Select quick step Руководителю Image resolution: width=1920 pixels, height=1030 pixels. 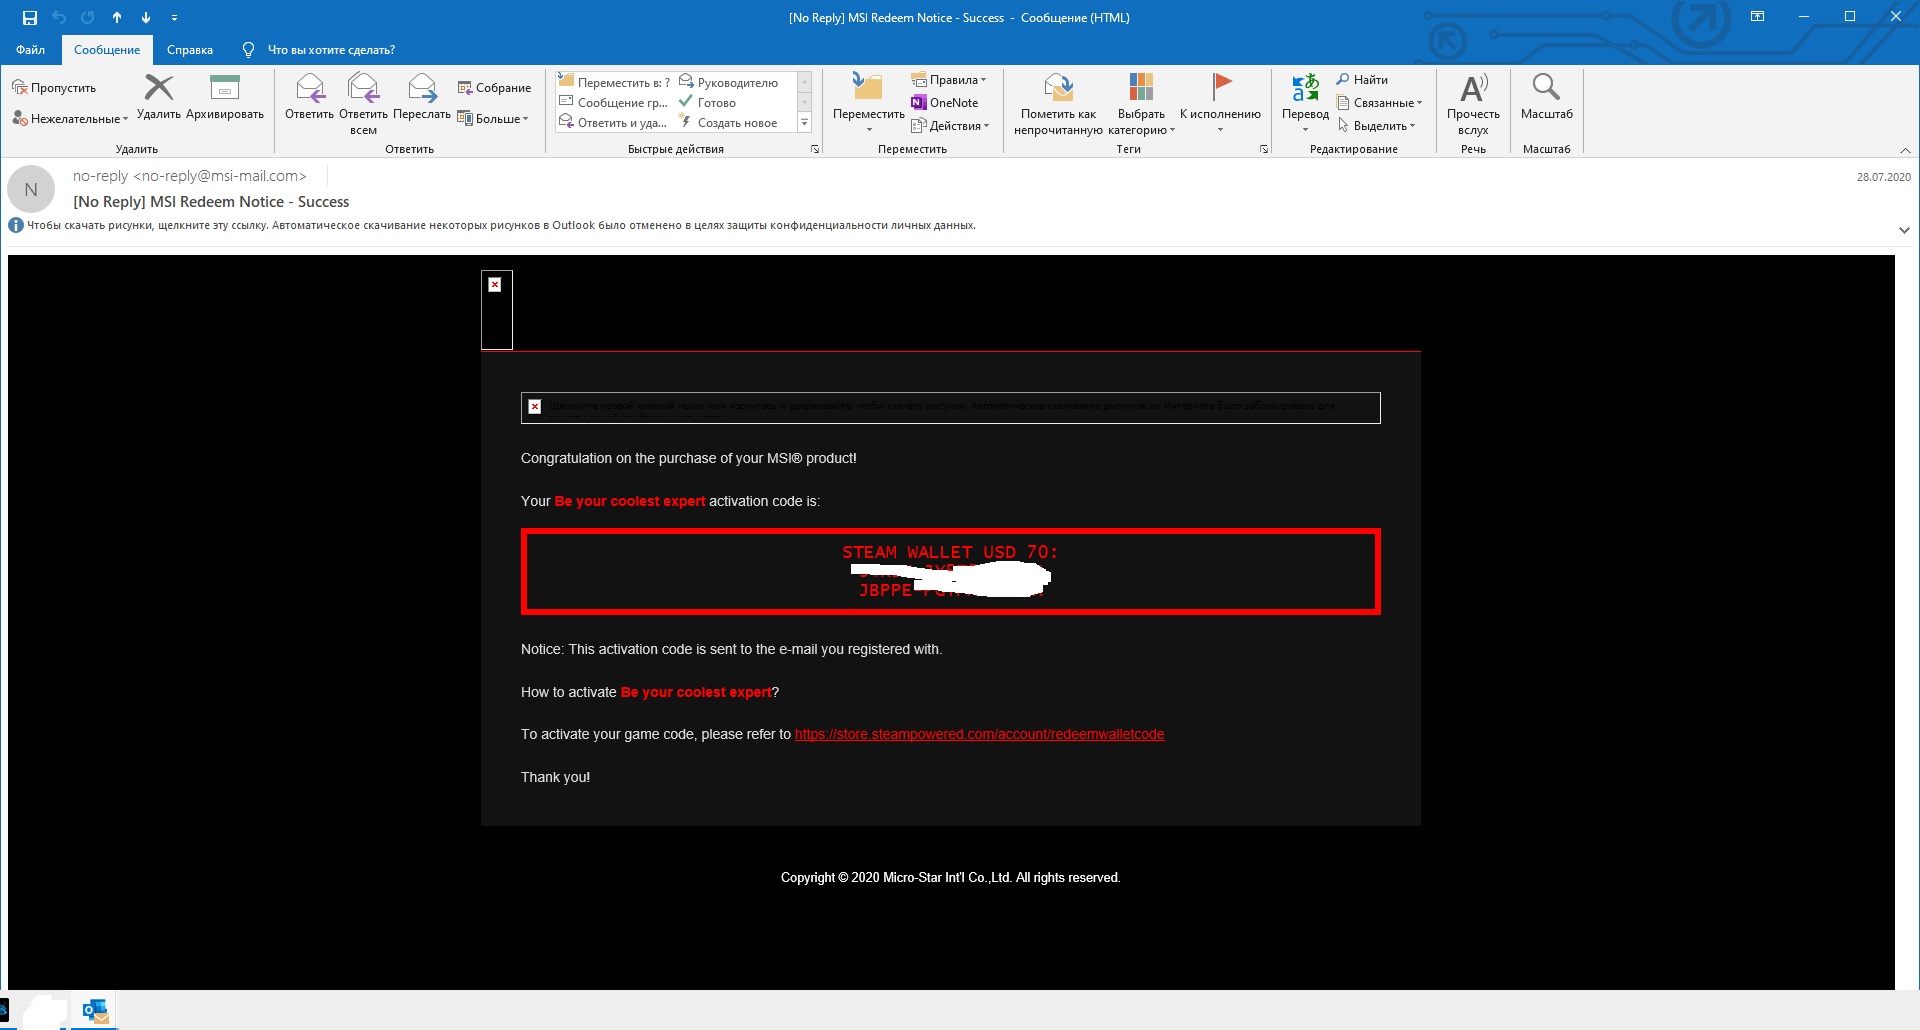[x=729, y=82]
